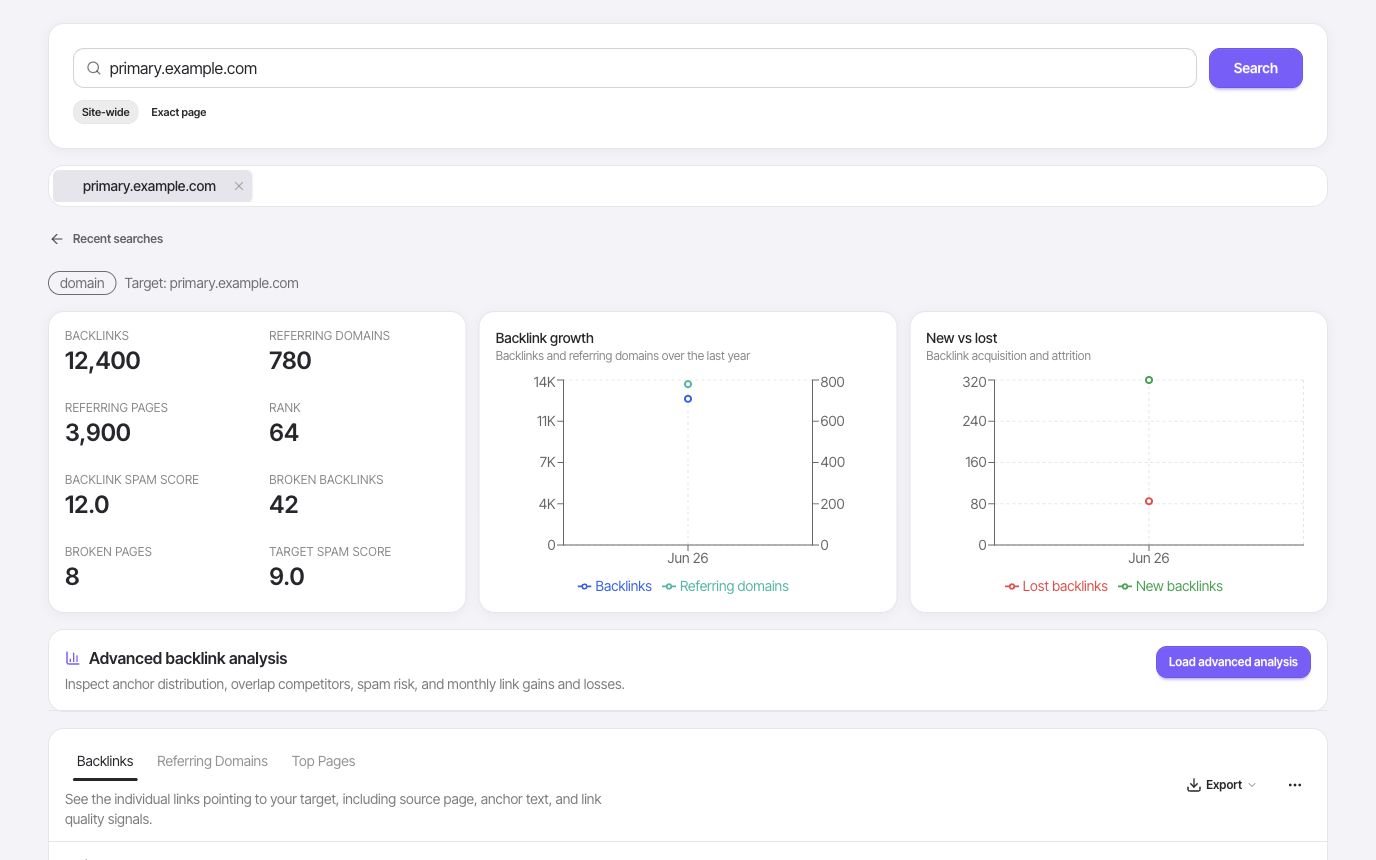The image size is (1376, 860).
Task: Click the blue backlinks data point
Action: point(688,399)
